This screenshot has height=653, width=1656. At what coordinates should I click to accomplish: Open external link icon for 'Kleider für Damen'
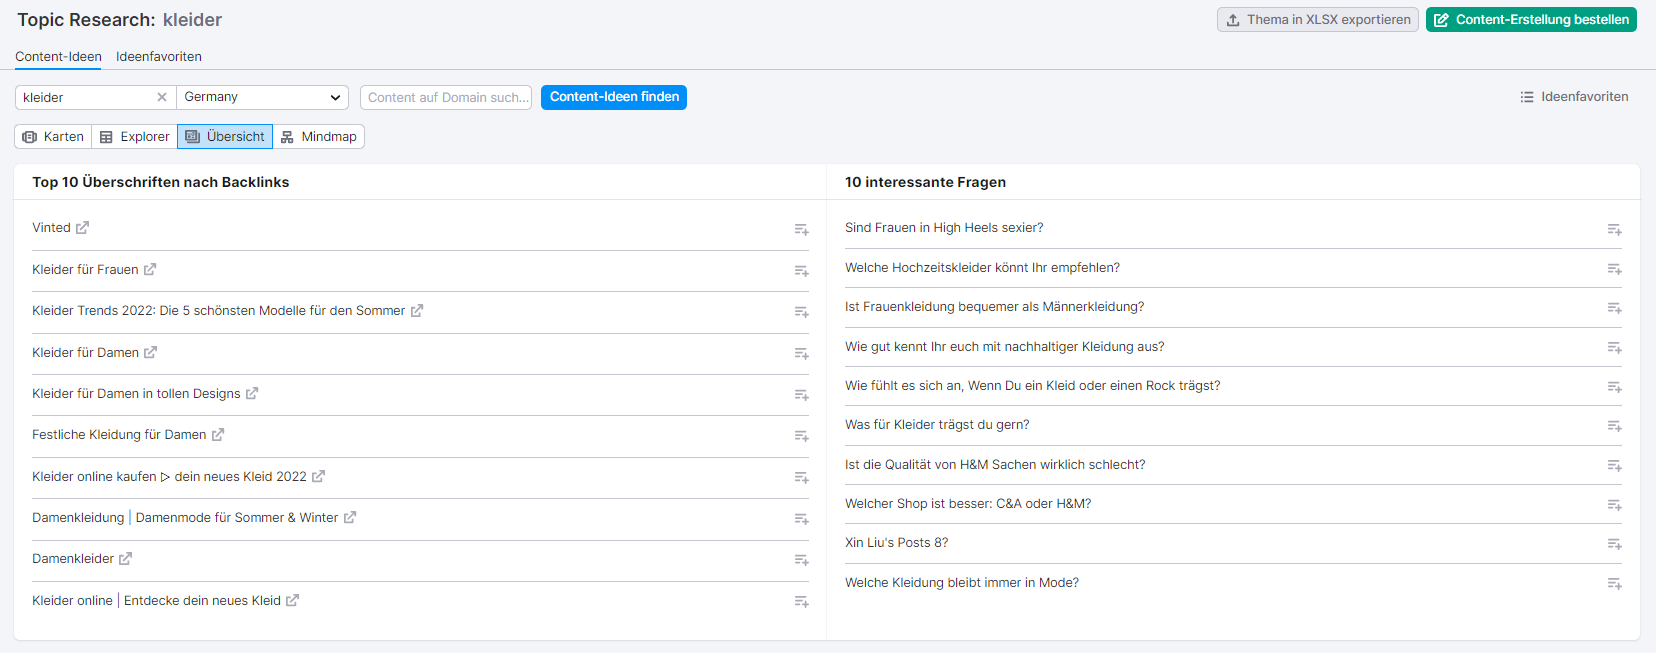150,353
